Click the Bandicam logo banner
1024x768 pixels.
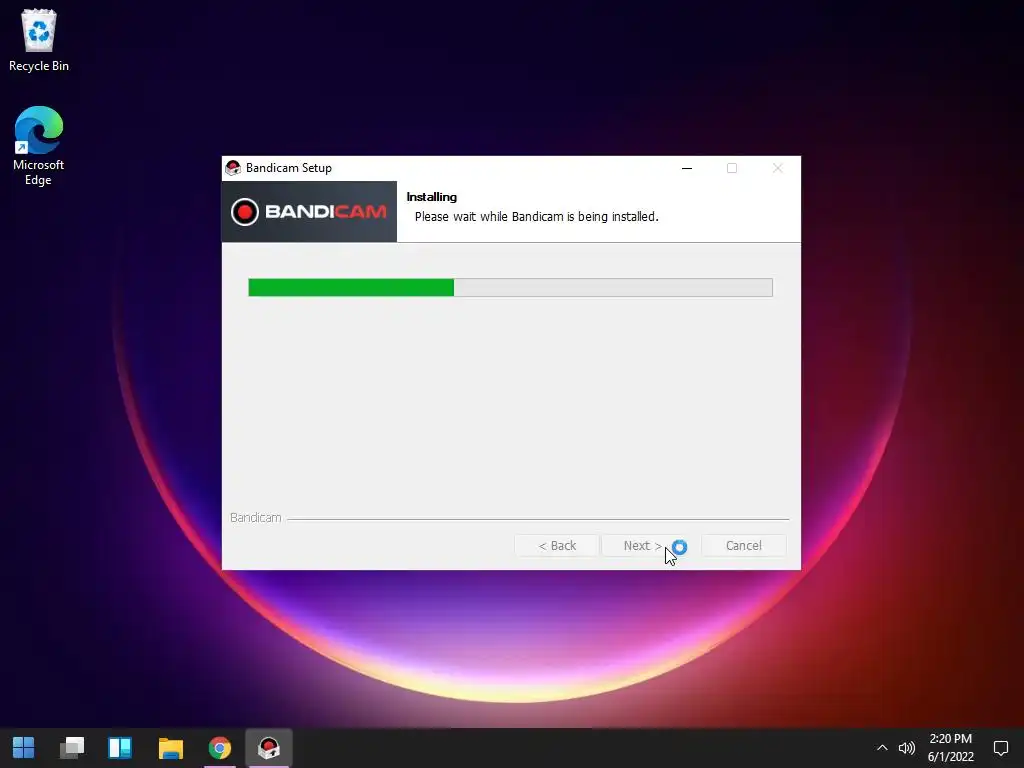pyautogui.click(x=310, y=212)
